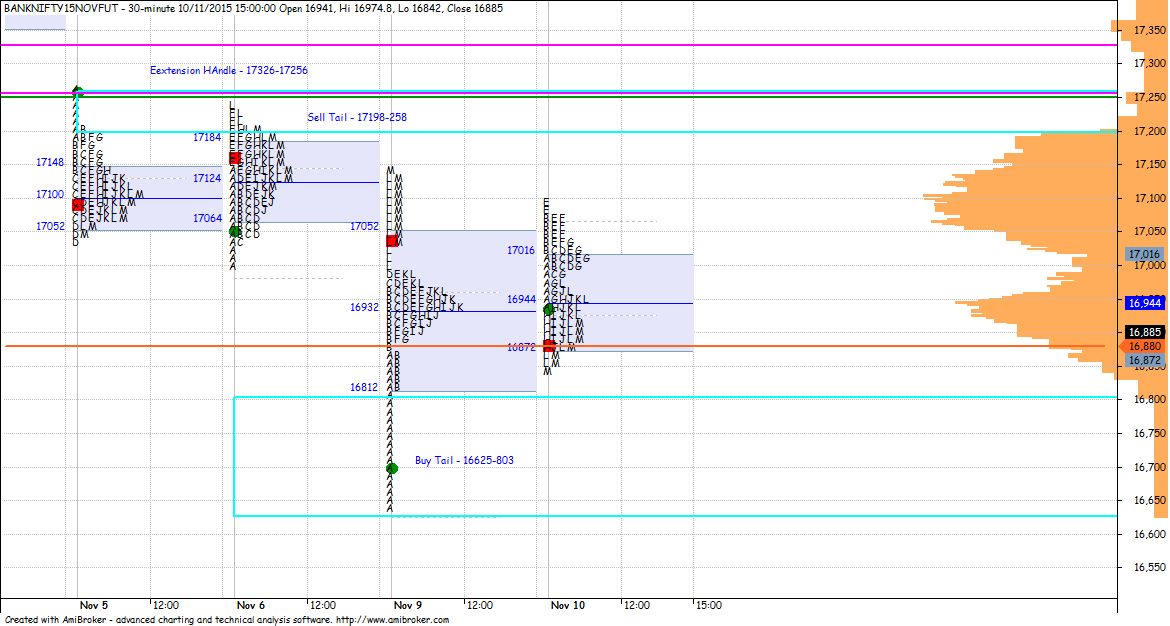Image resolution: width=1170 pixels, height=626 pixels.
Task: Open the http://www.amibroker.com link in the footer
Action: (x=392, y=620)
